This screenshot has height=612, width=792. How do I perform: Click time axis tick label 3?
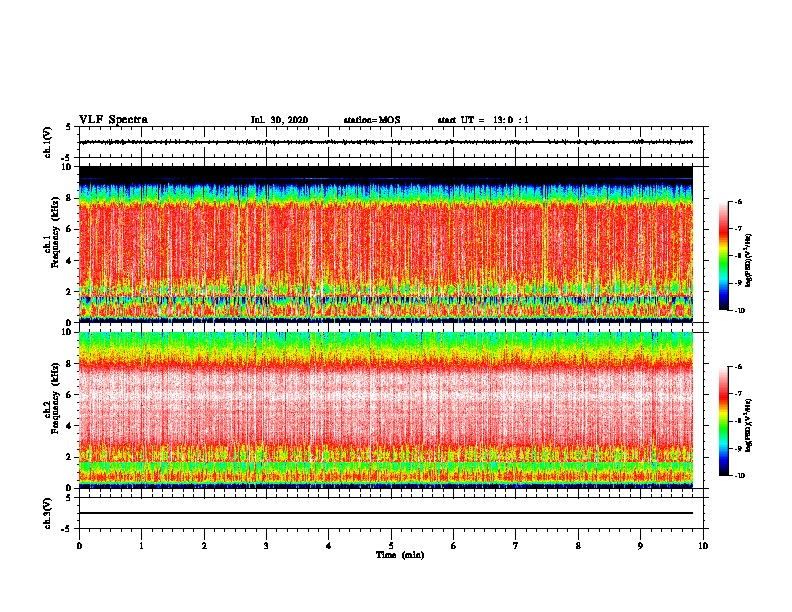[266, 546]
